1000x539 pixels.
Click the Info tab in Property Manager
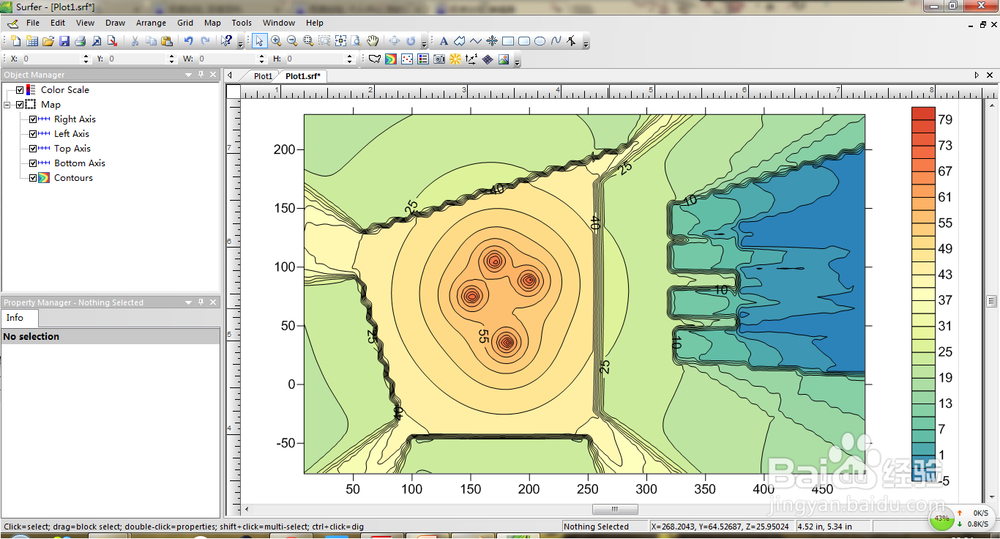[16, 318]
